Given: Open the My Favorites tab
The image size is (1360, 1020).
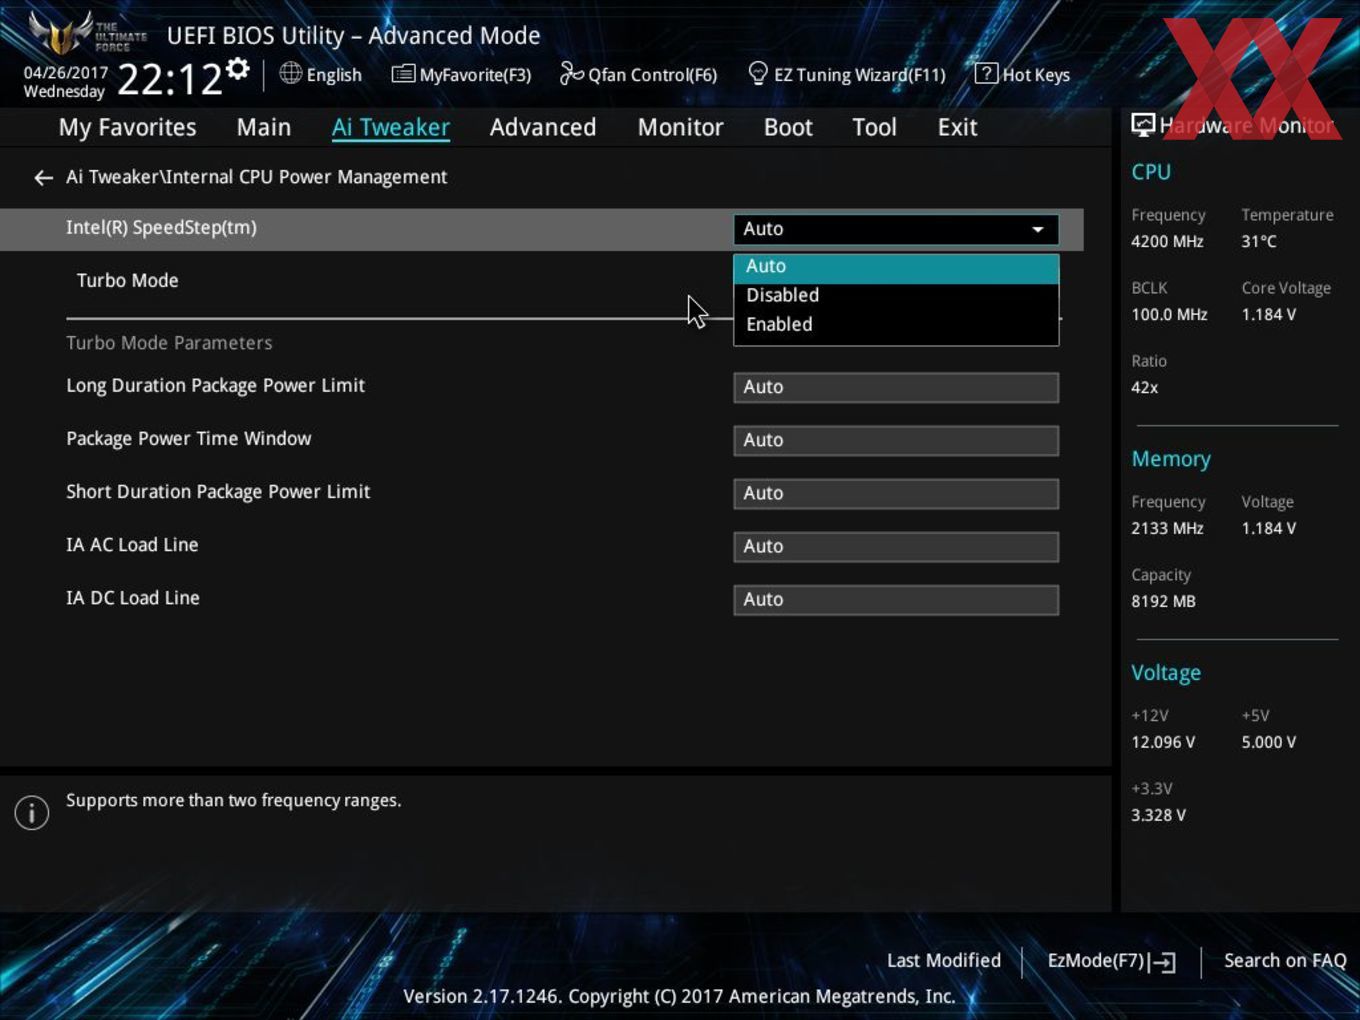Looking at the screenshot, I should 127,127.
